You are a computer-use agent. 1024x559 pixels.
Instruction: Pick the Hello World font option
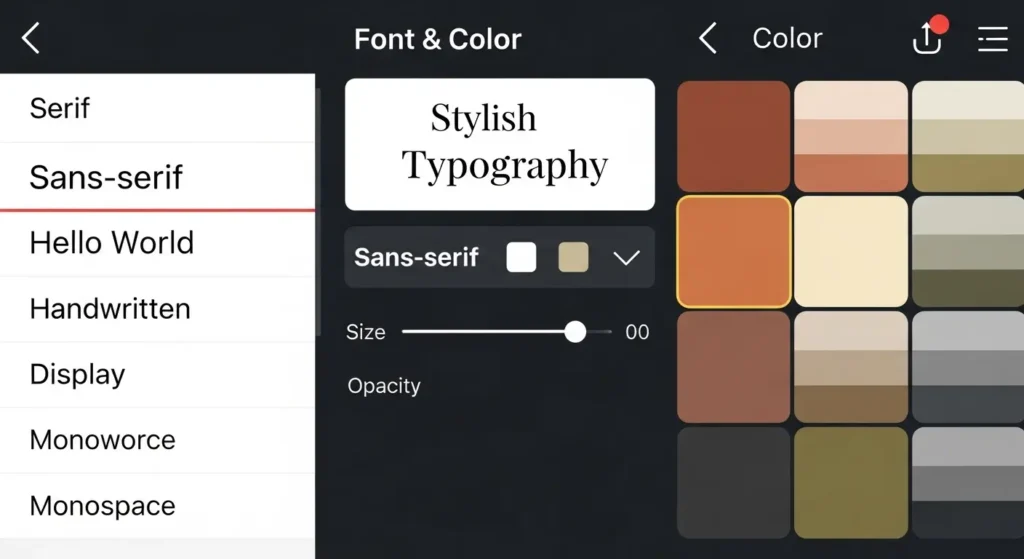pyautogui.click(x=111, y=243)
